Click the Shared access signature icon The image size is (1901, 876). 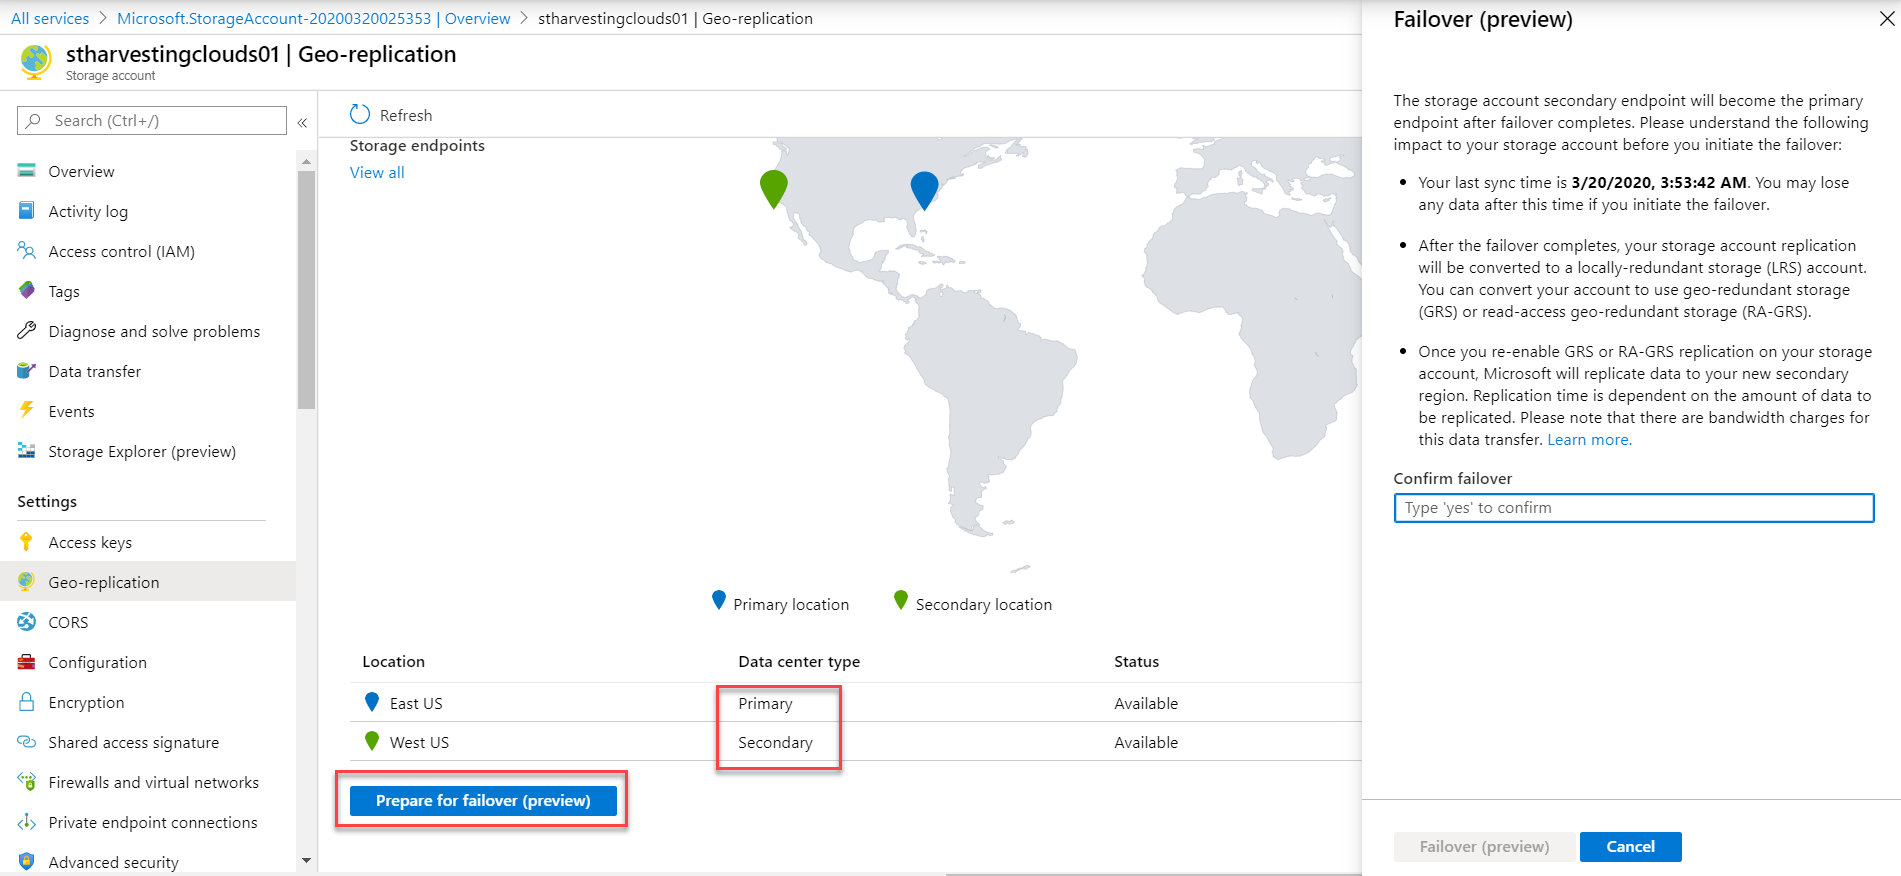[27, 742]
